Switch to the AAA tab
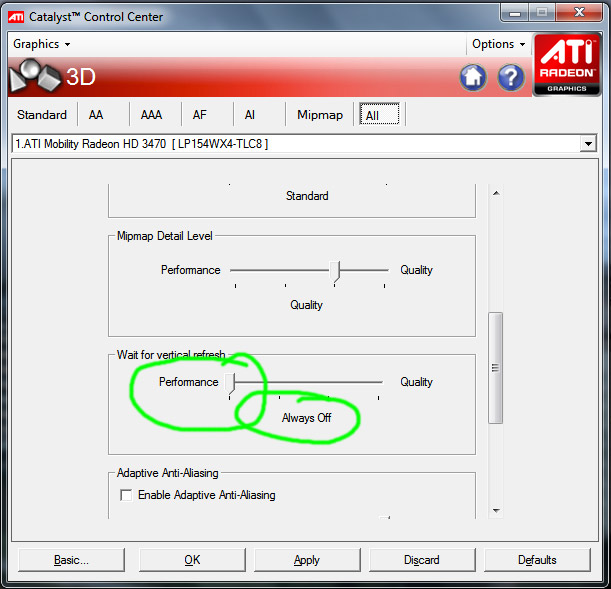 (151, 115)
